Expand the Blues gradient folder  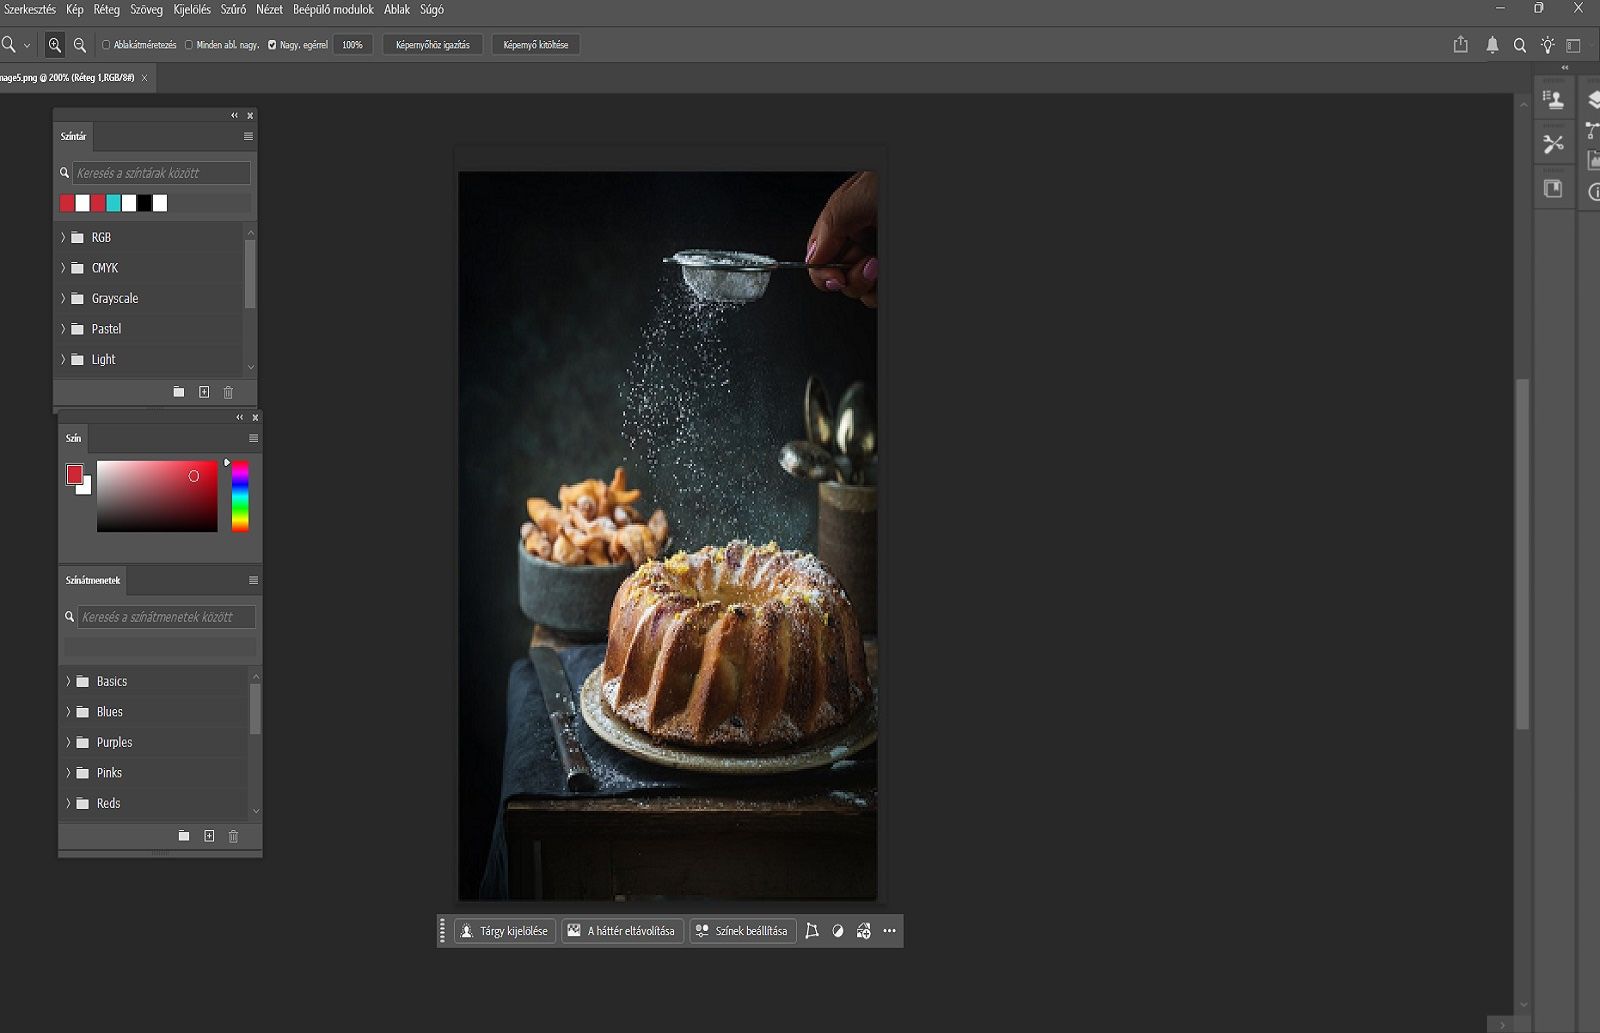tap(68, 712)
